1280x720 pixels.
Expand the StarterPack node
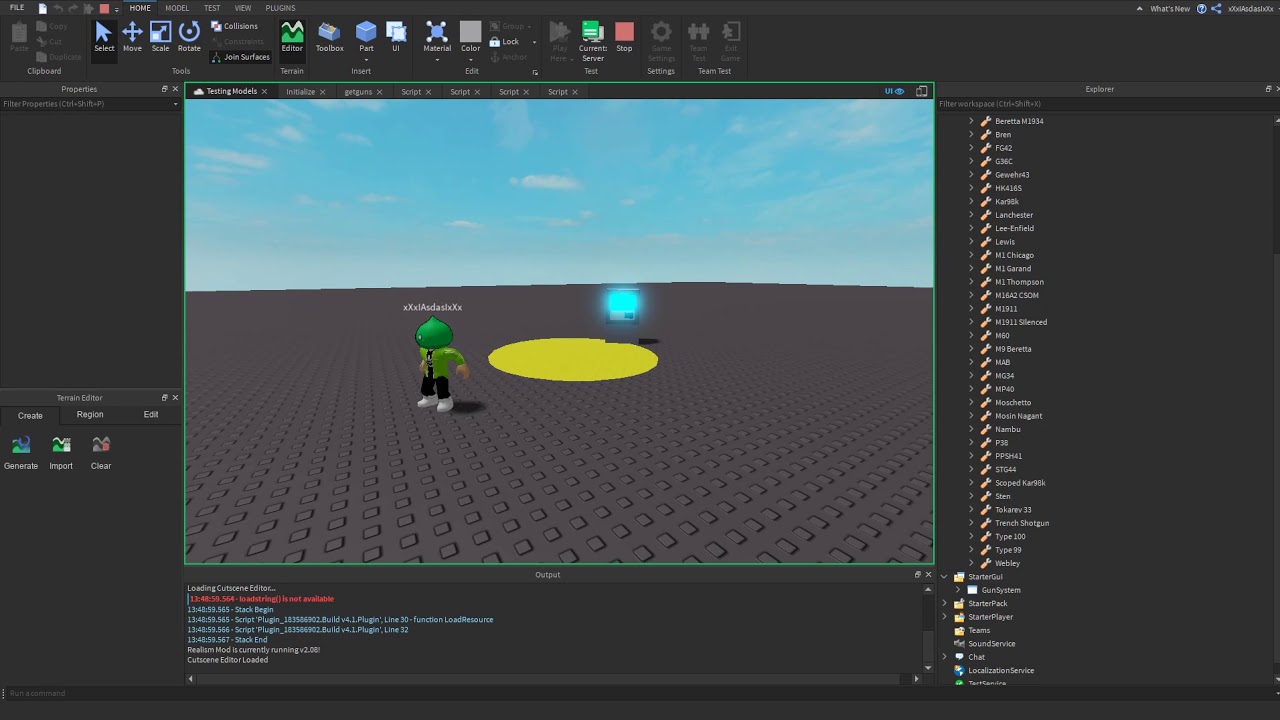click(944, 604)
